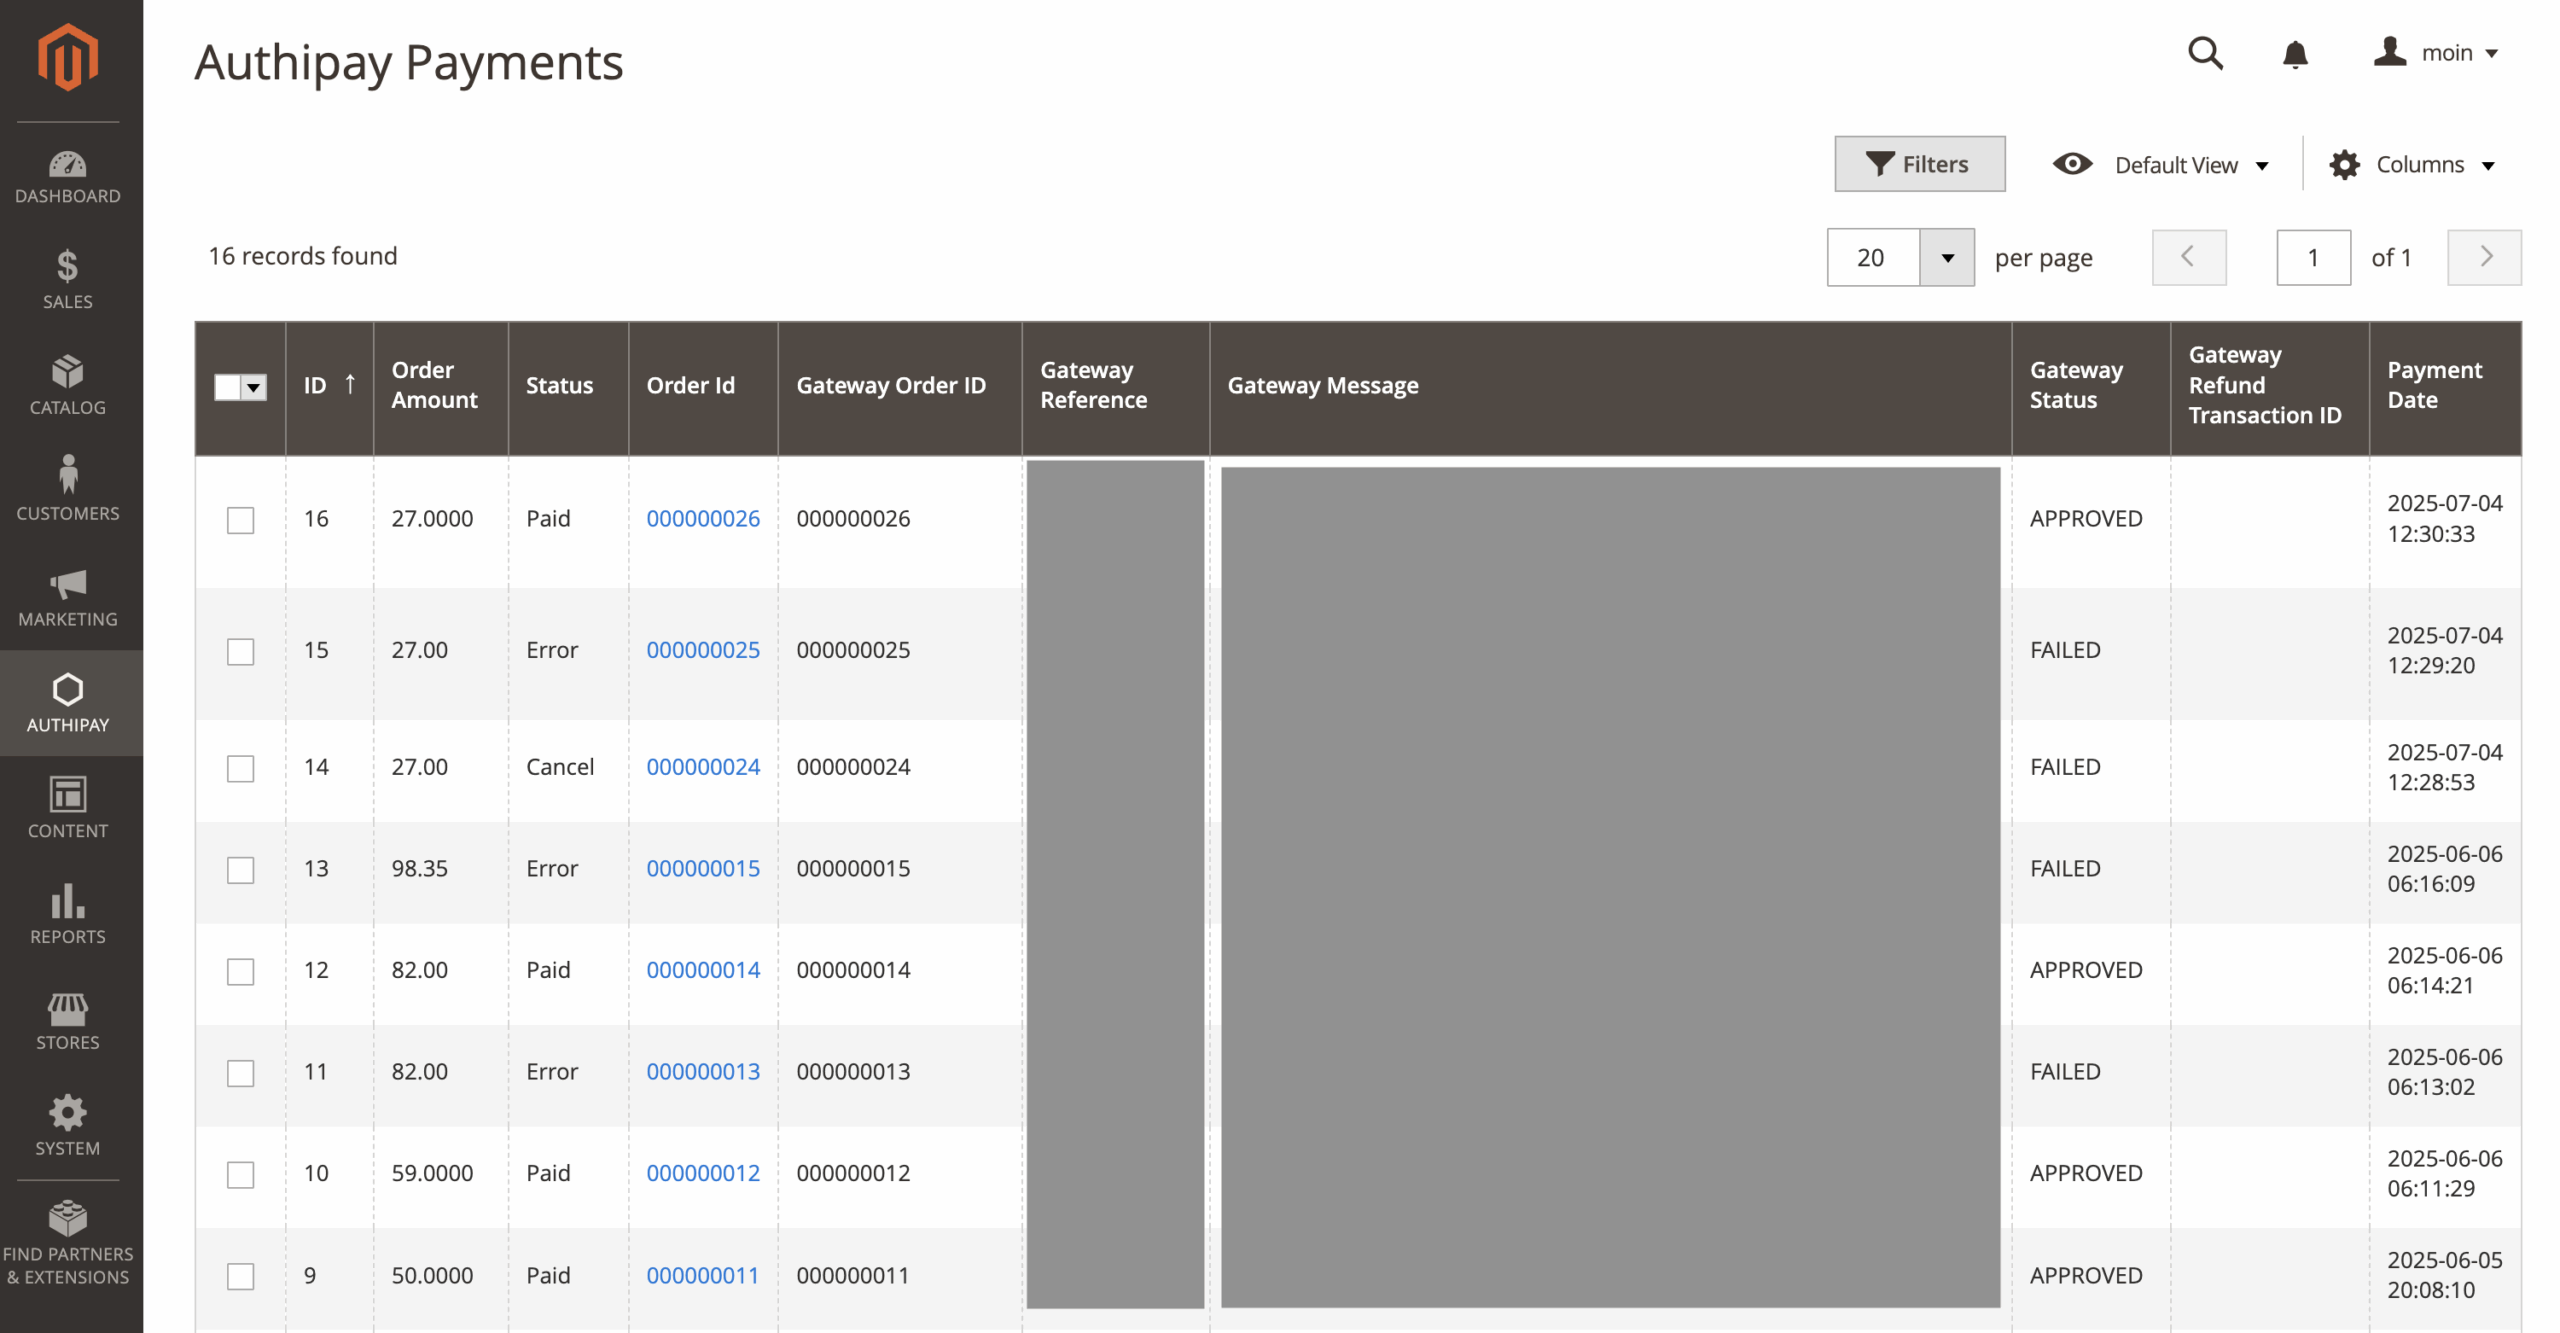This screenshot has height=1333, width=2560.
Task: Click the Magento logo icon
Action: click(67, 57)
